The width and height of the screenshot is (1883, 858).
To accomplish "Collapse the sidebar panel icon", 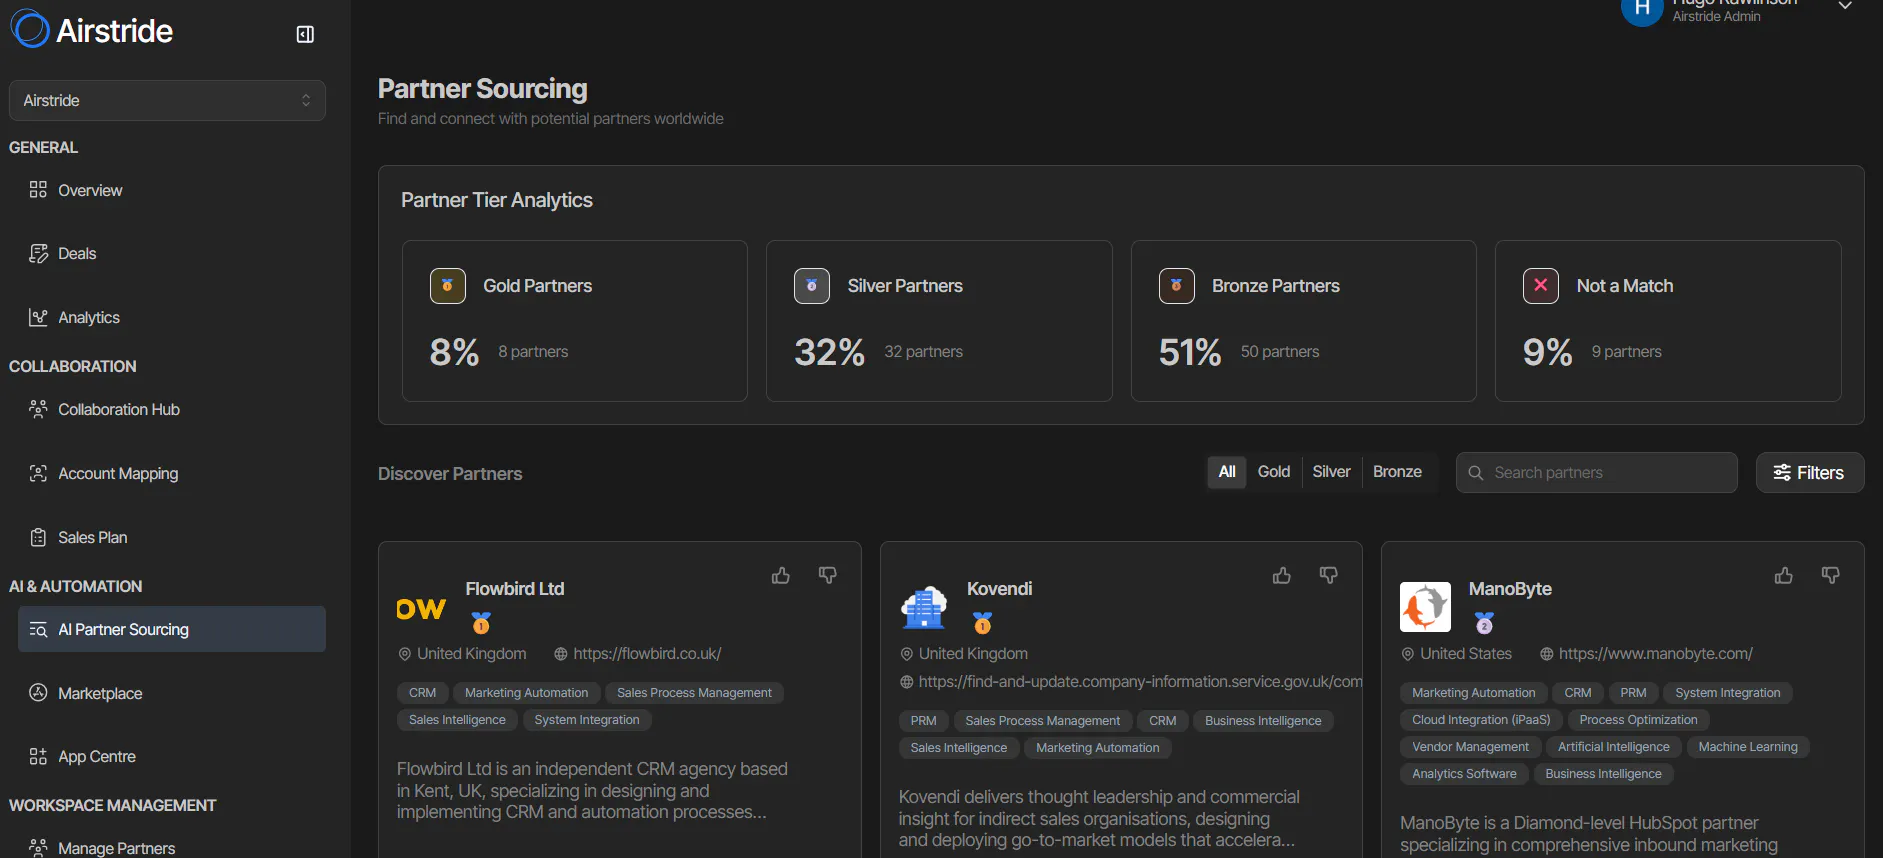I will [305, 34].
